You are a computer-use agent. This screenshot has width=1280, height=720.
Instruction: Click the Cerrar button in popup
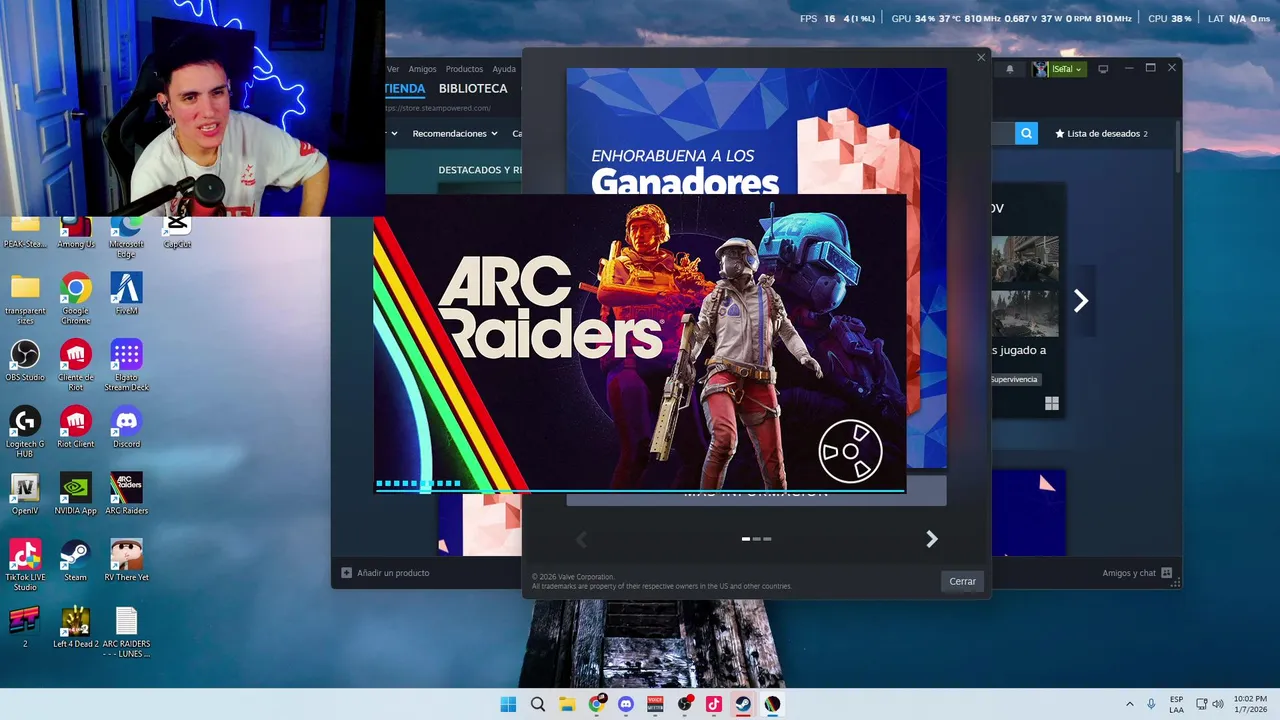click(x=962, y=581)
